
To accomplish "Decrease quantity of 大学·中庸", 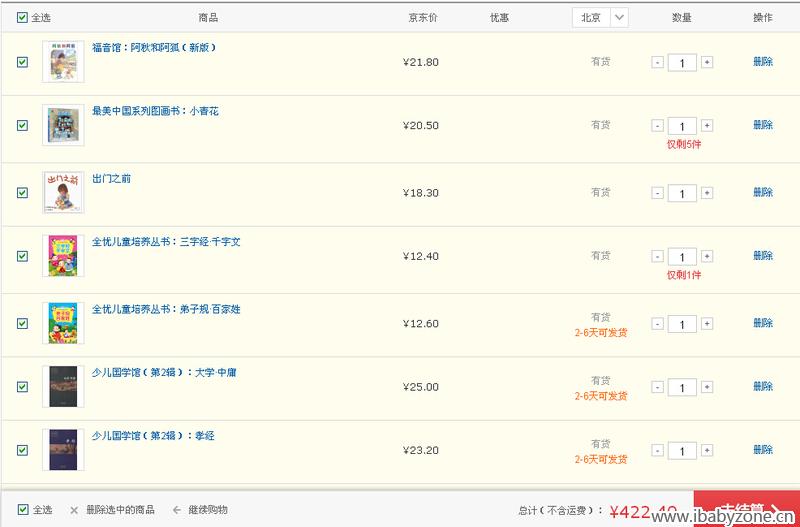I will (x=658, y=387).
